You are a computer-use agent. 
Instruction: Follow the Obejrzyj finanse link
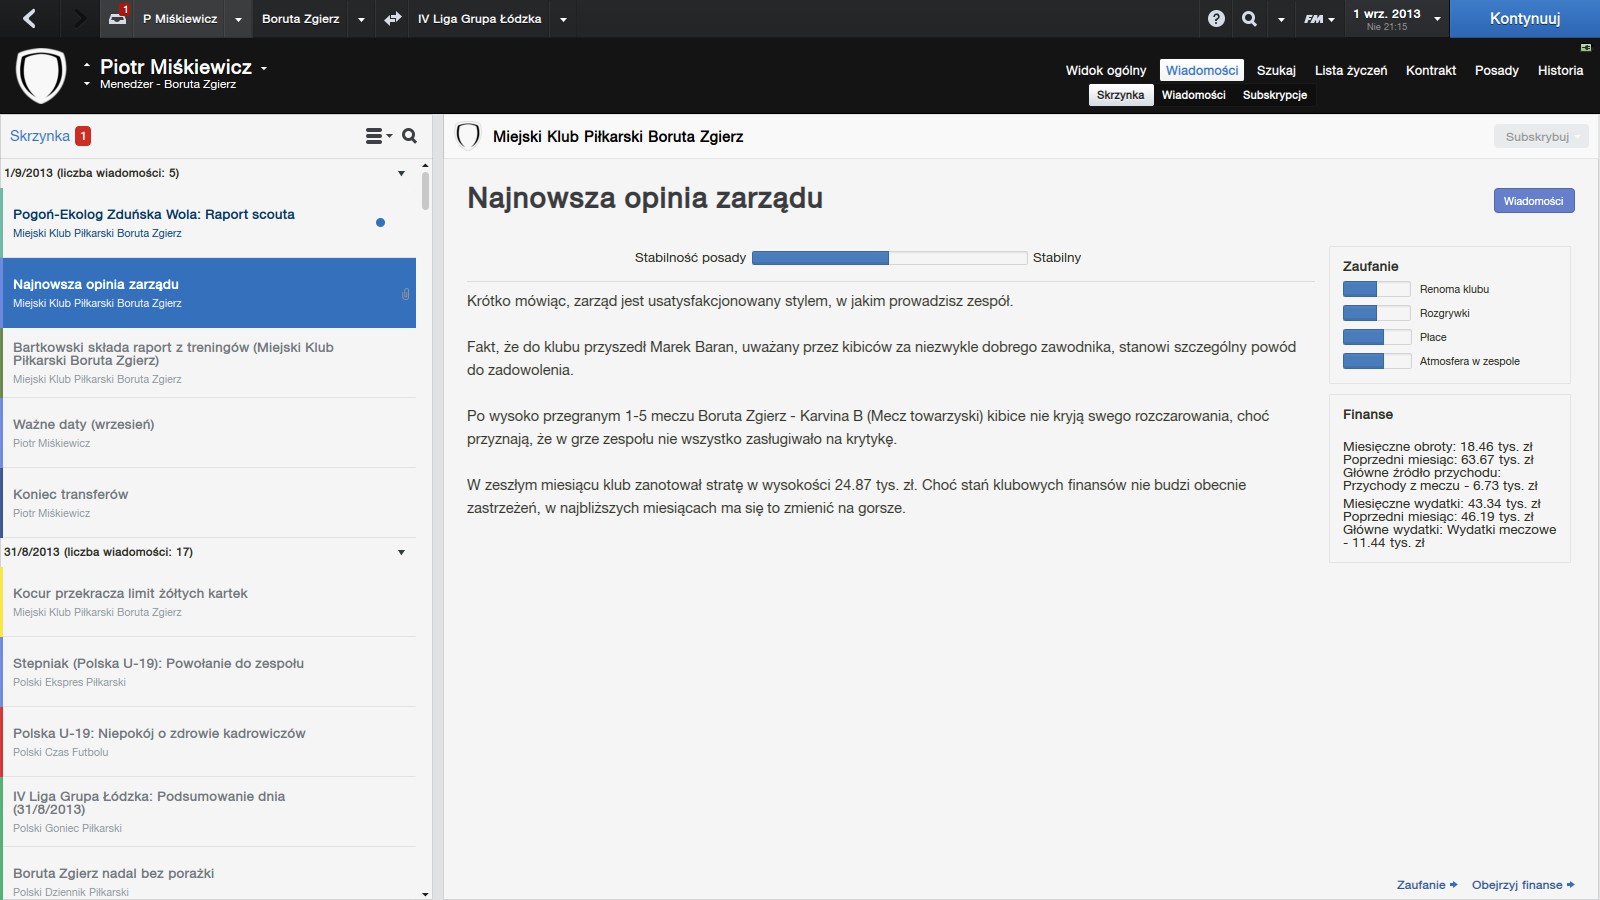(x=1522, y=885)
